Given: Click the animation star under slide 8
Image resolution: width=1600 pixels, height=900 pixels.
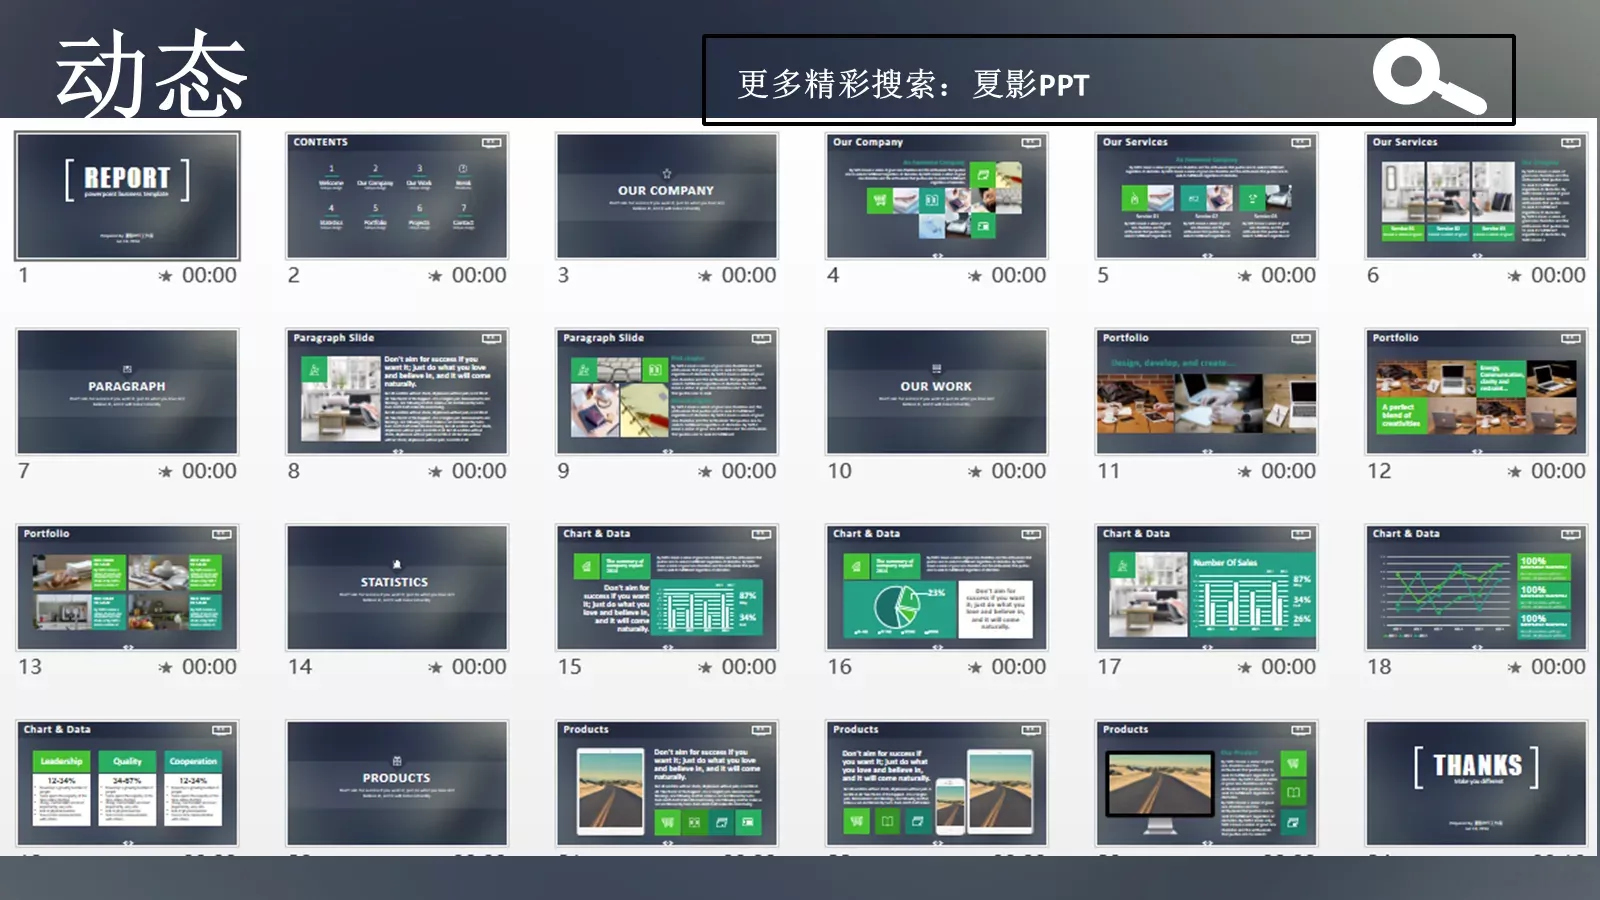Looking at the screenshot, I should (x=435, y=472).
